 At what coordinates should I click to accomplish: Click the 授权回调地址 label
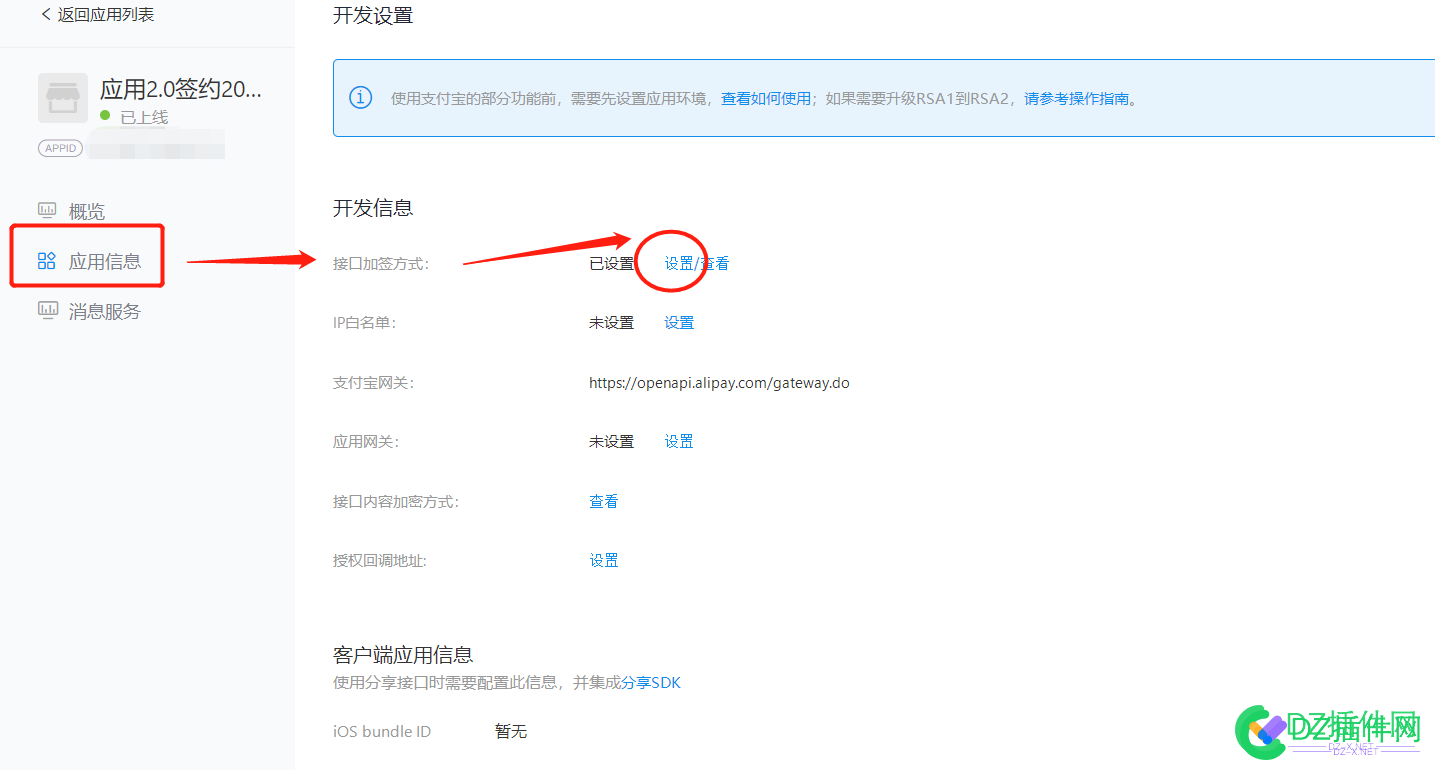(380, 561)
